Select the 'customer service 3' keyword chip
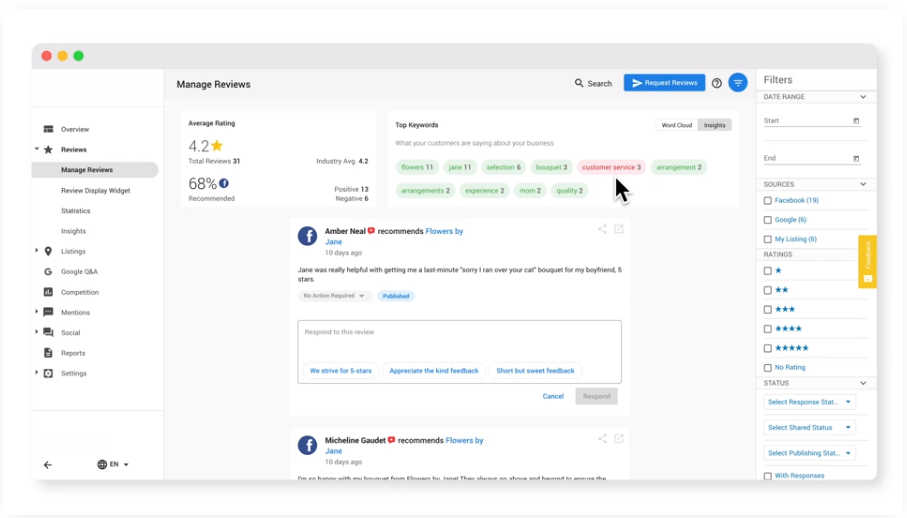907x518 pixels. tap(611, 167)
